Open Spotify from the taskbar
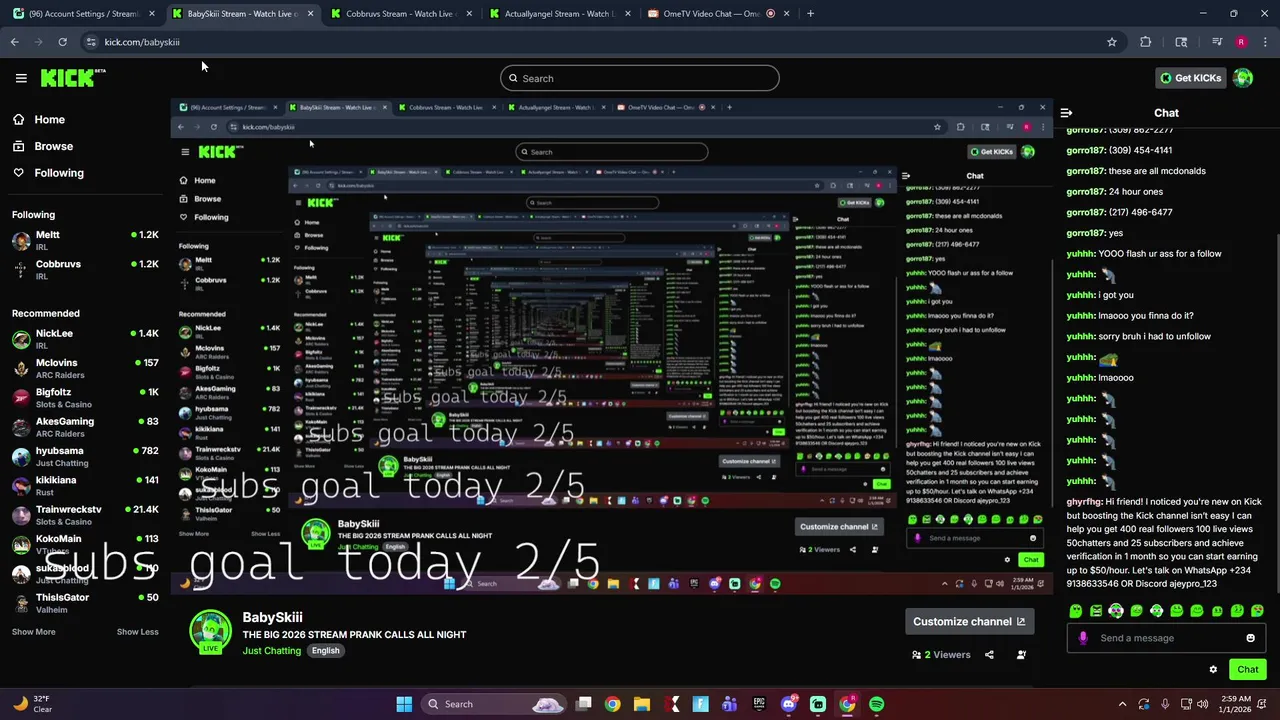This screenshot has height=720, width=1280. pyautogui.click(x=877, y=704)
